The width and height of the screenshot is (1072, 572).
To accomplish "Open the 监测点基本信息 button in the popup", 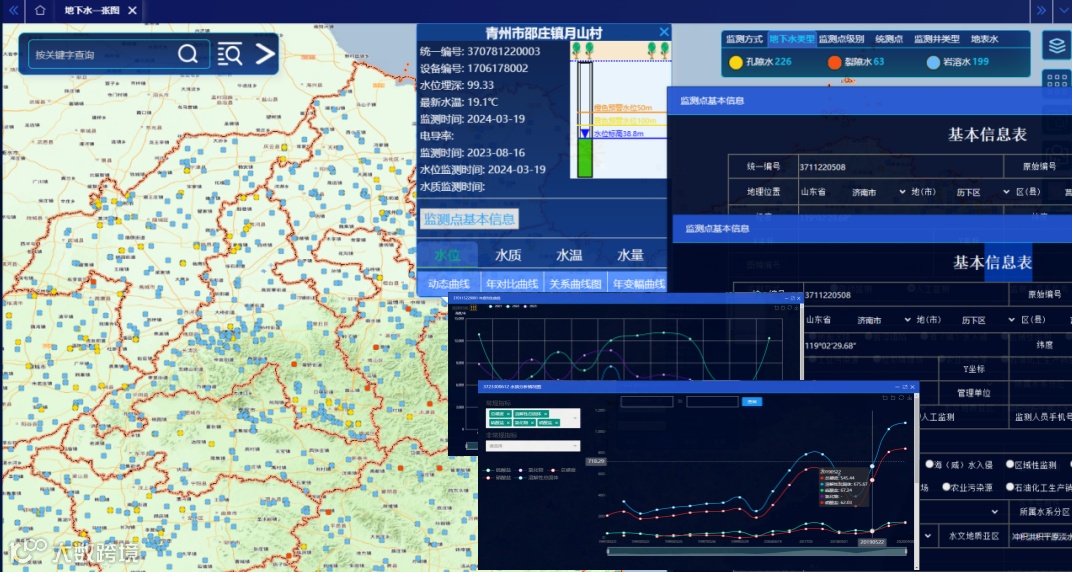I will (469, 219).
